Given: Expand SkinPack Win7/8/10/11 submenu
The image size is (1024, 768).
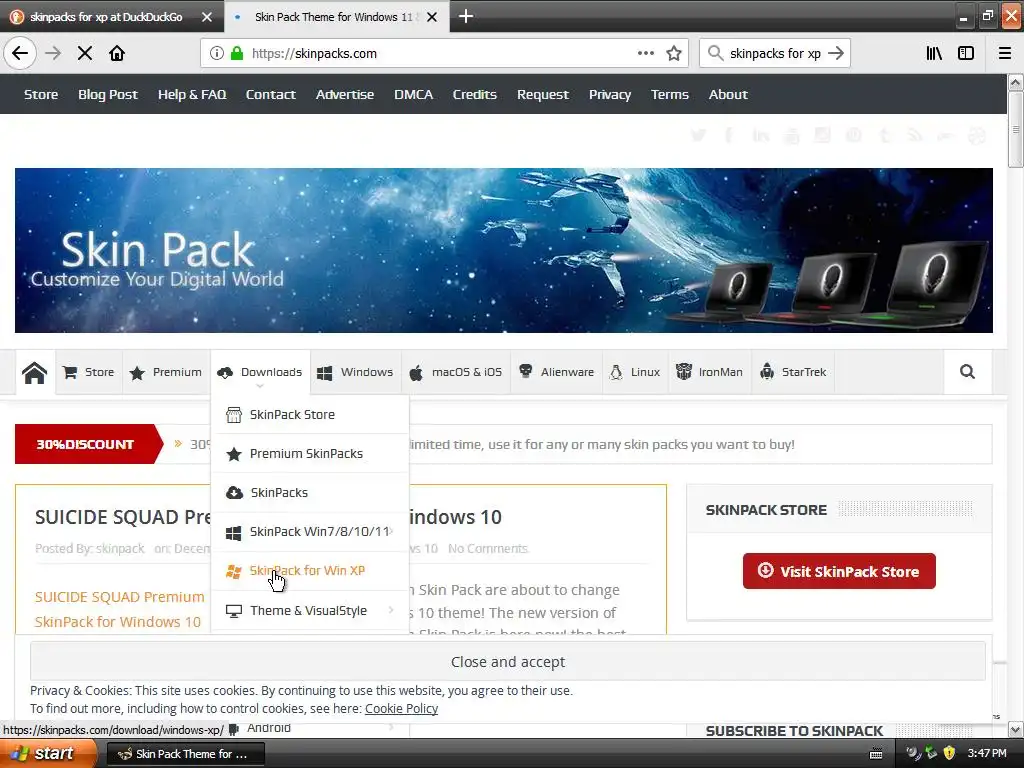Looking at the screenshot, I should pyautogui.click(x=311, y=532).
